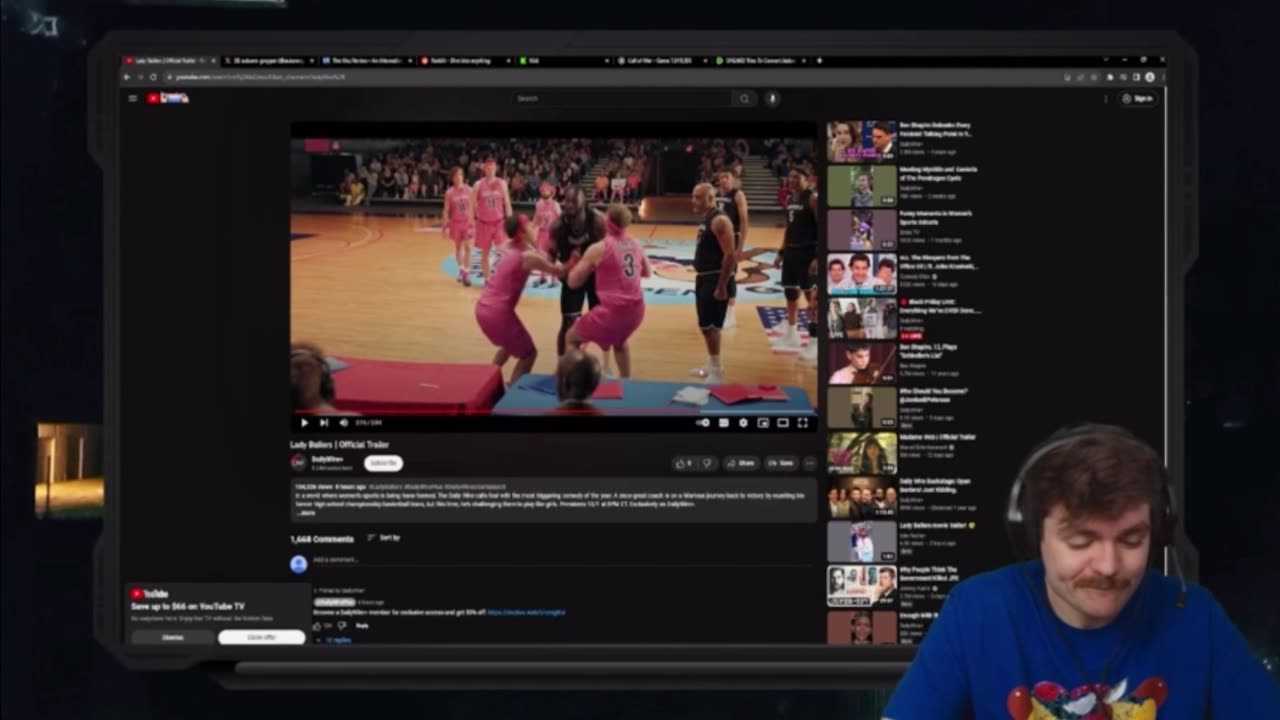
Task: Open the DailyWire+ channel avatar
Action: click(298, 461)
